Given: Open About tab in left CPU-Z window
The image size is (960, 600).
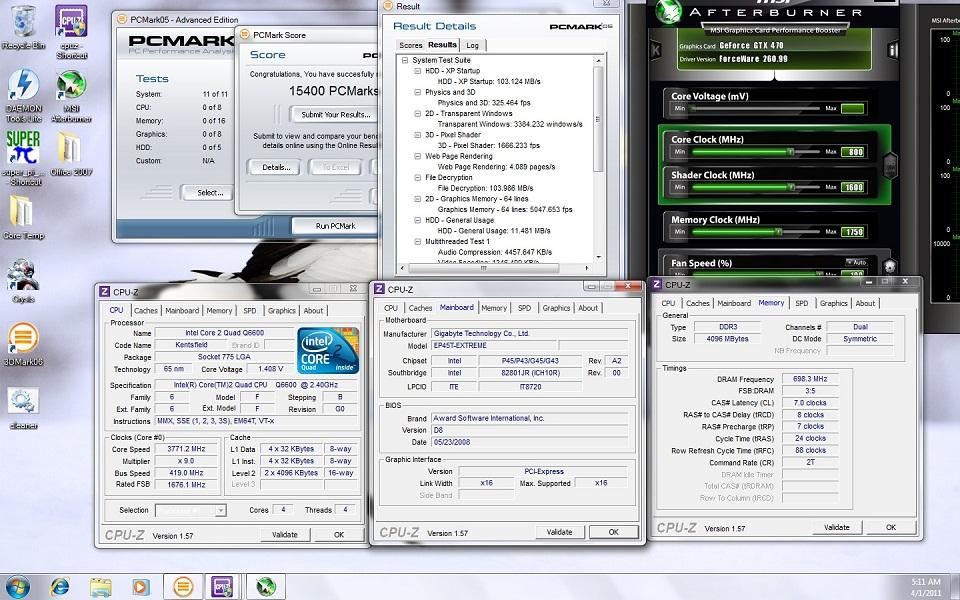Looking at the screenshot, I should point(313,310).
